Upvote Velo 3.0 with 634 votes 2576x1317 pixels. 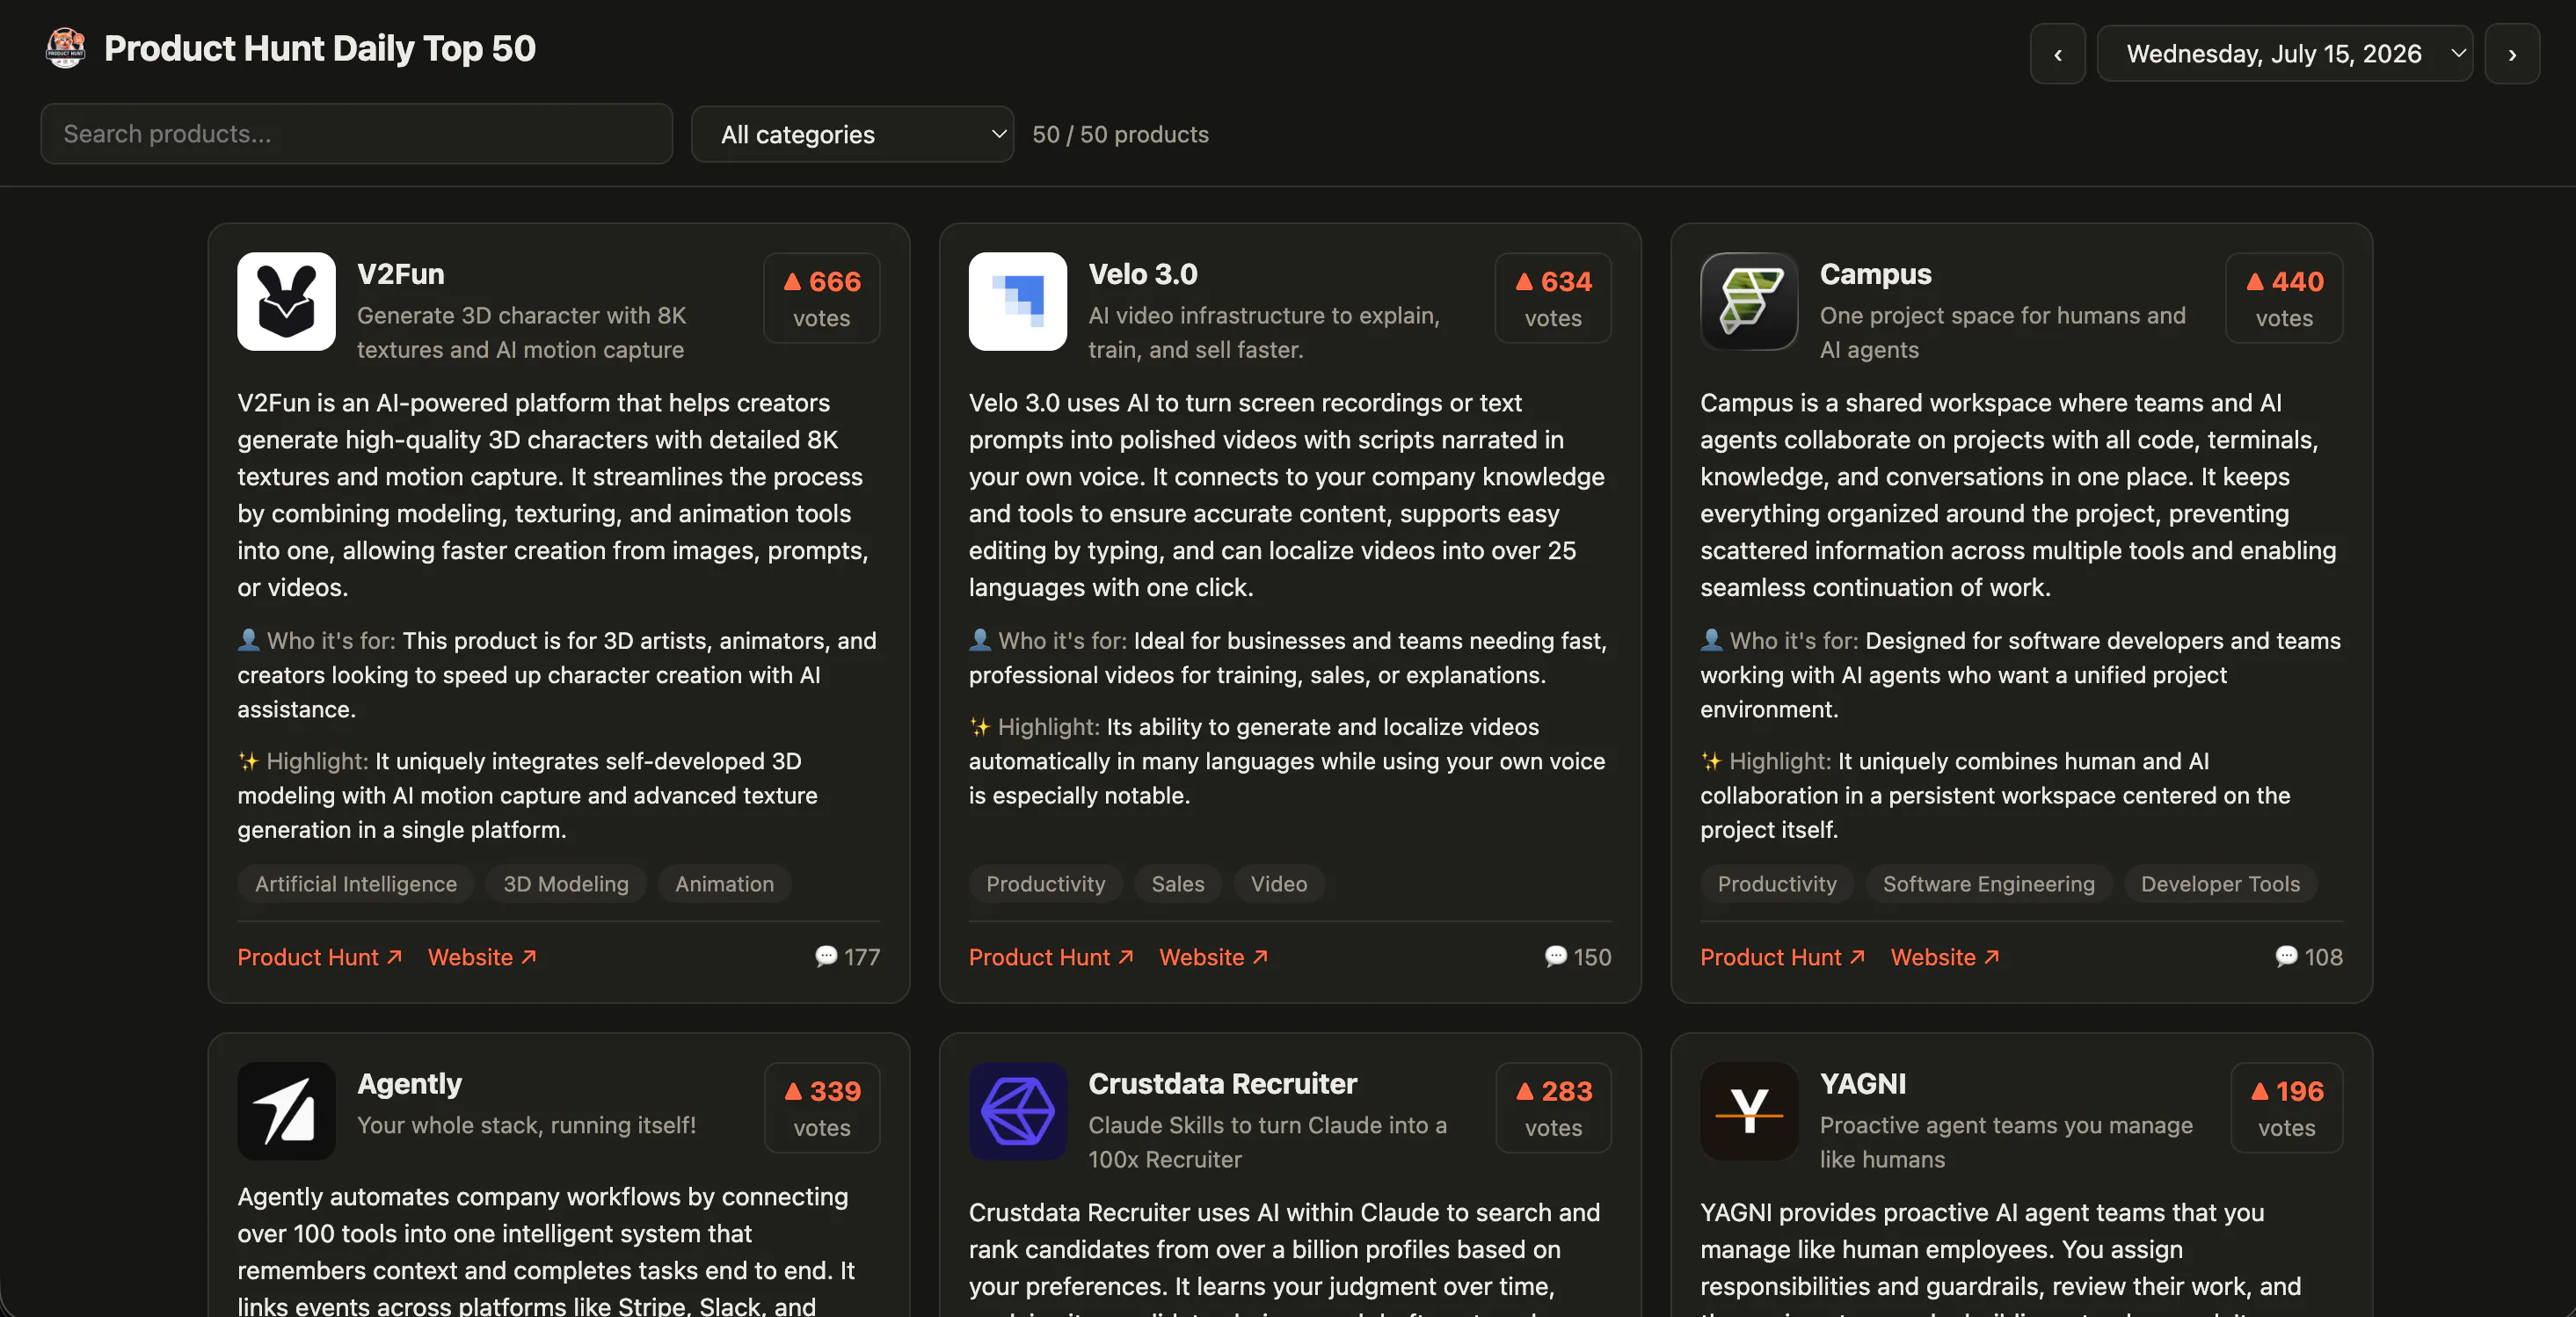pos(1553,298)
